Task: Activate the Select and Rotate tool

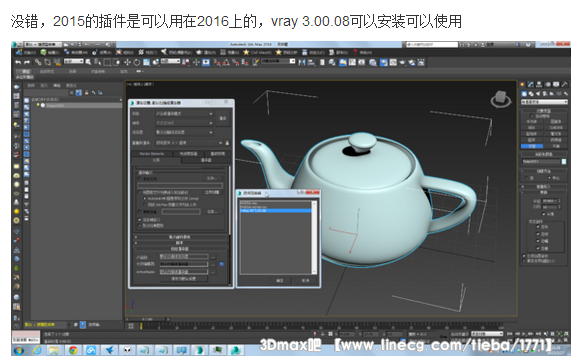Action: pos(137,62)
